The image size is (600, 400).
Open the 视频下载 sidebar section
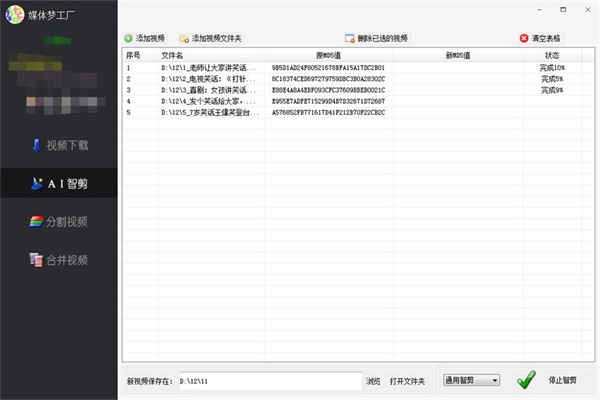59,145
